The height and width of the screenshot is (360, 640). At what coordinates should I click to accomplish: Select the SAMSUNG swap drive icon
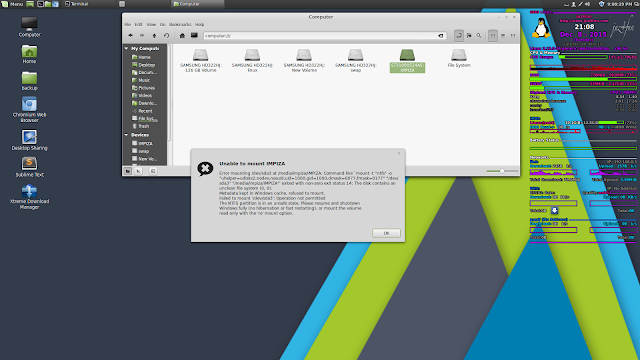point(356,61)
